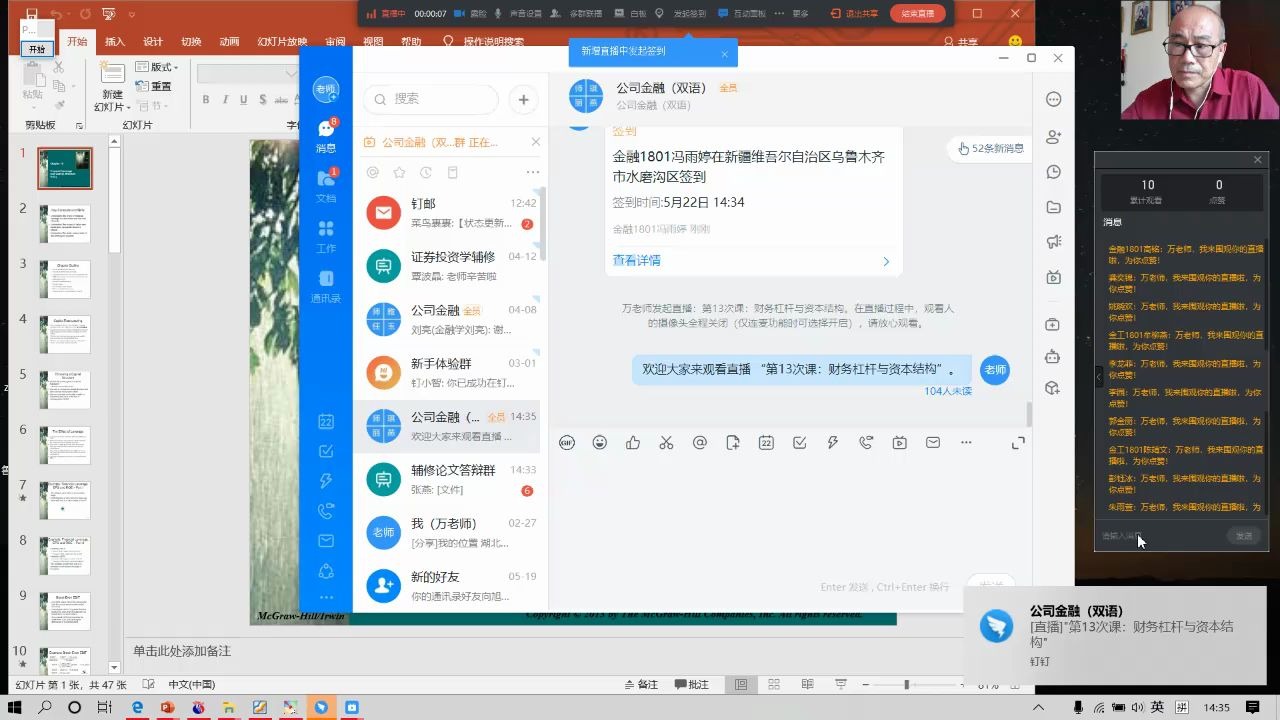Click 104人未读 unread link

948,391
